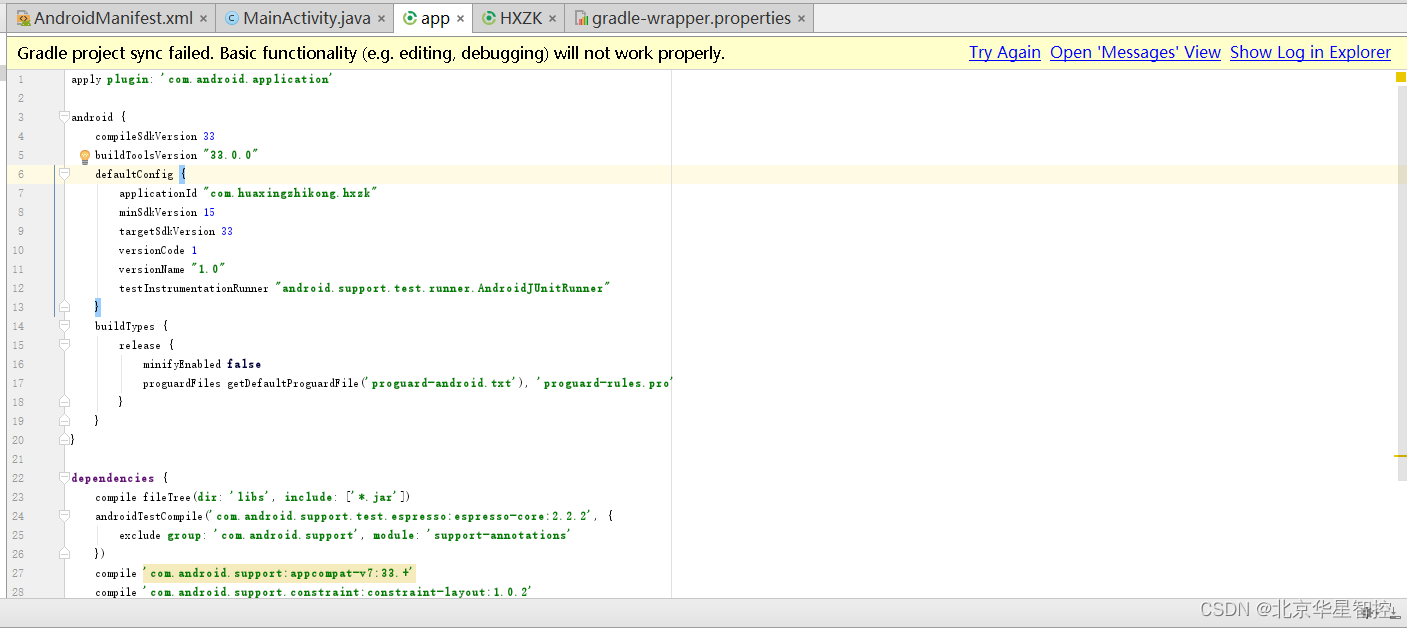Screen dimensions: 1407x628
Task: Collapse the androidTestCompile block fold marker
Action: (64, 515)
